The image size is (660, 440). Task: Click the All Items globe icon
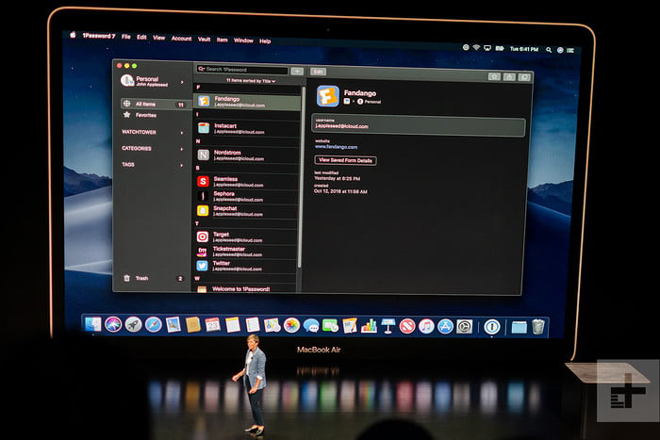point(127,104)
